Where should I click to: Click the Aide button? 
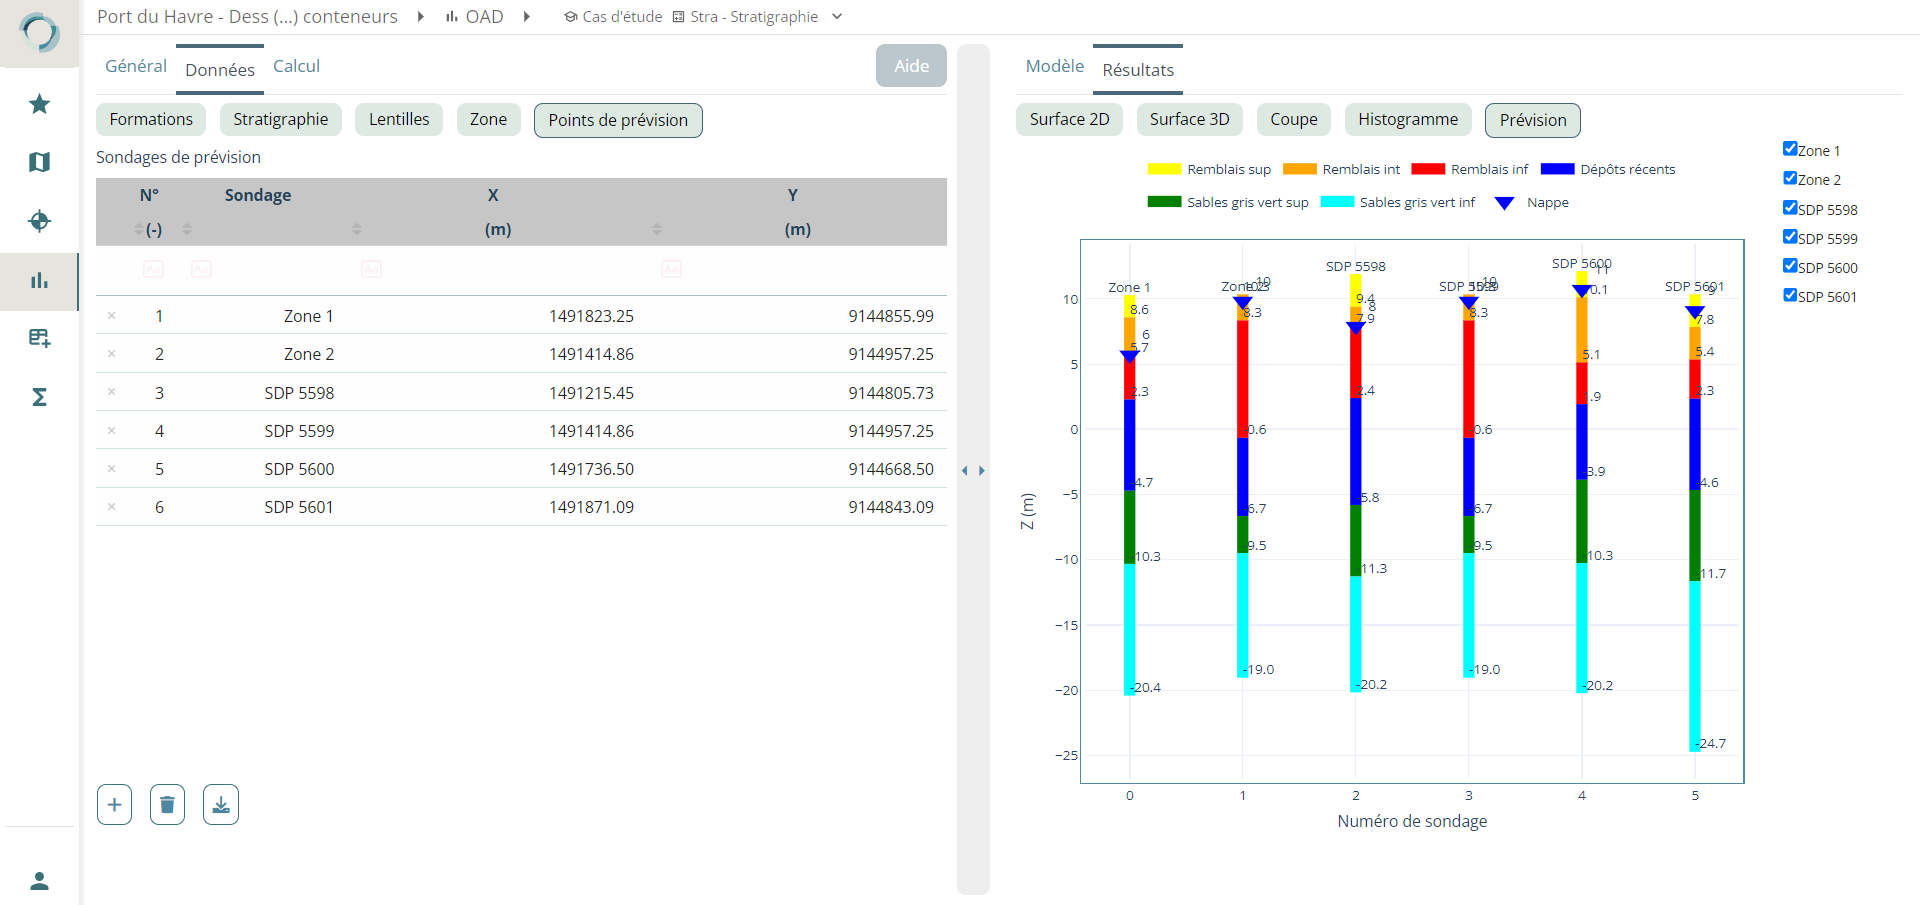(911, 66)
